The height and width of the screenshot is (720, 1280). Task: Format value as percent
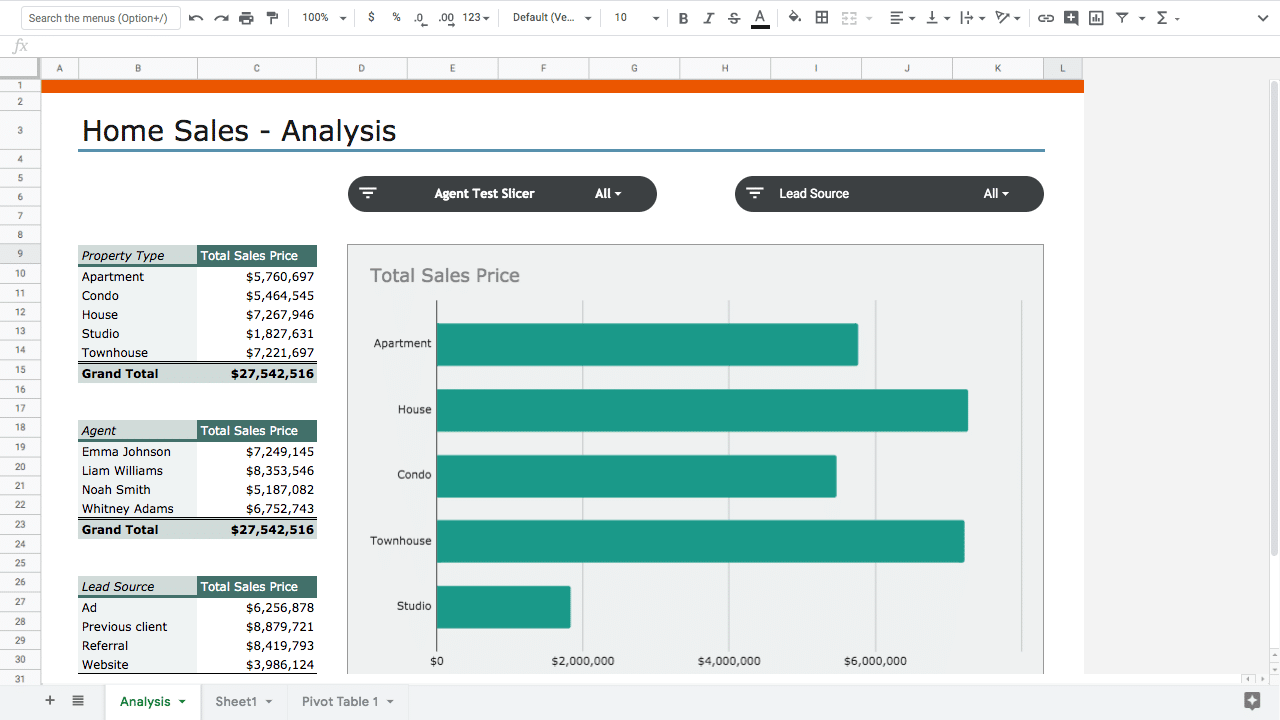[394, 17]
